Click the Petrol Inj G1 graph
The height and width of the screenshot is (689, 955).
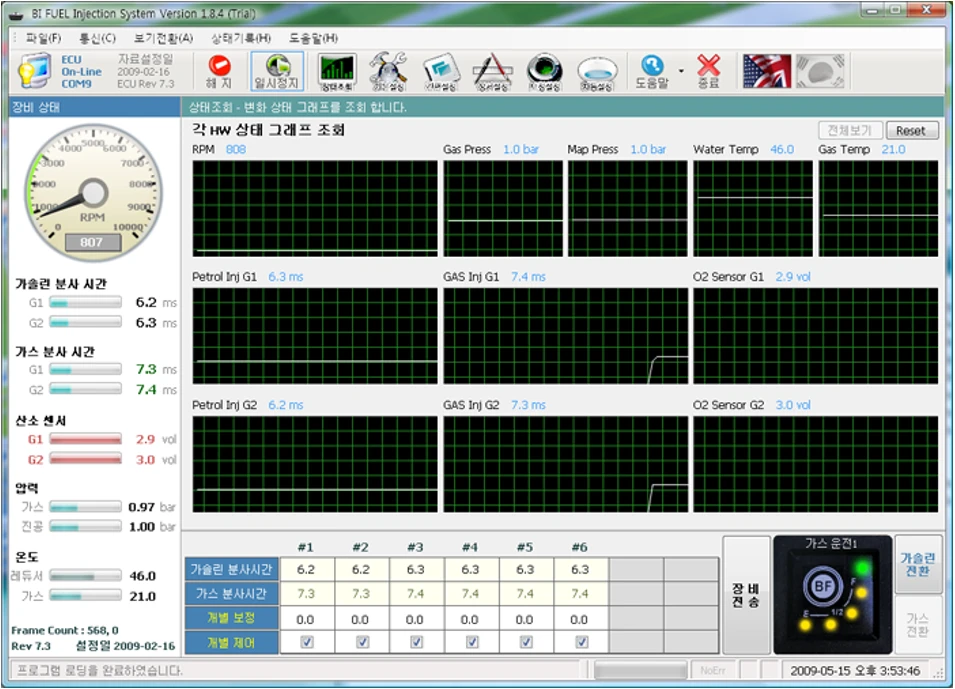point(315,336)
